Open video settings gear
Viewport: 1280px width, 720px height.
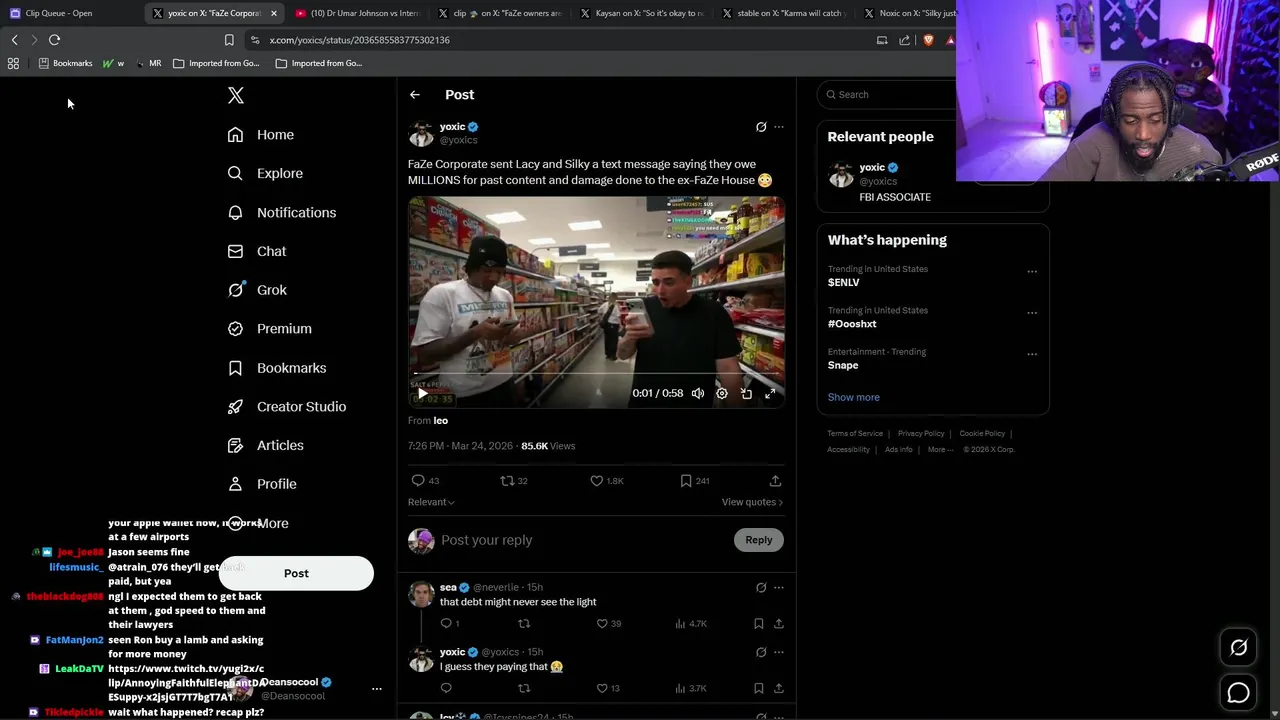point(722,394)
